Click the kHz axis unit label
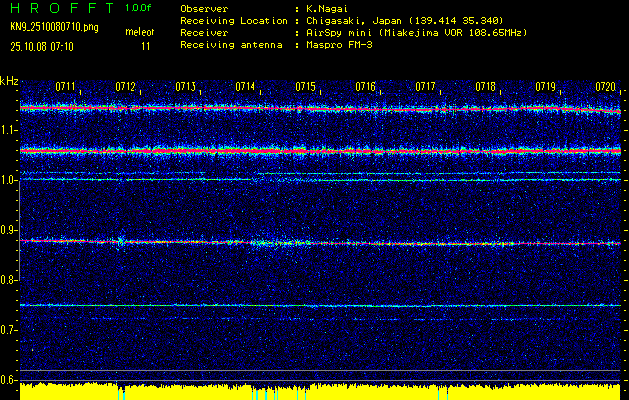629x400 pixels. click(9, 81)
